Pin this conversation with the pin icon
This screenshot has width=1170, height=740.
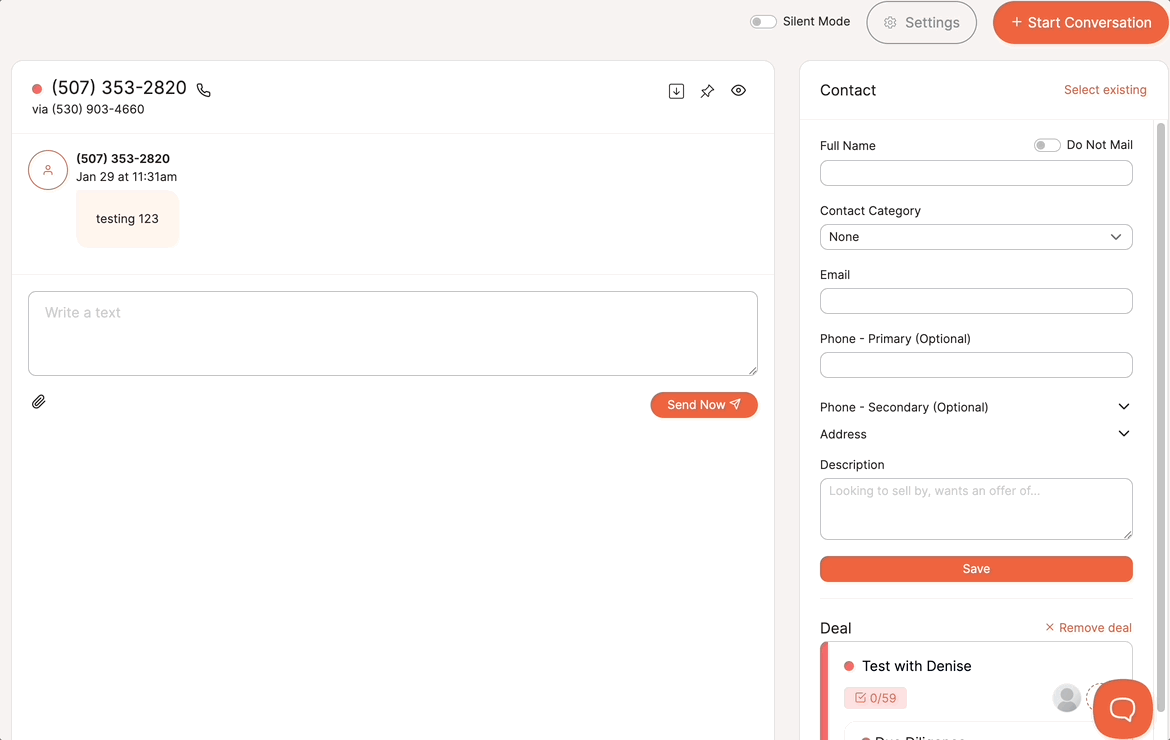707,91
